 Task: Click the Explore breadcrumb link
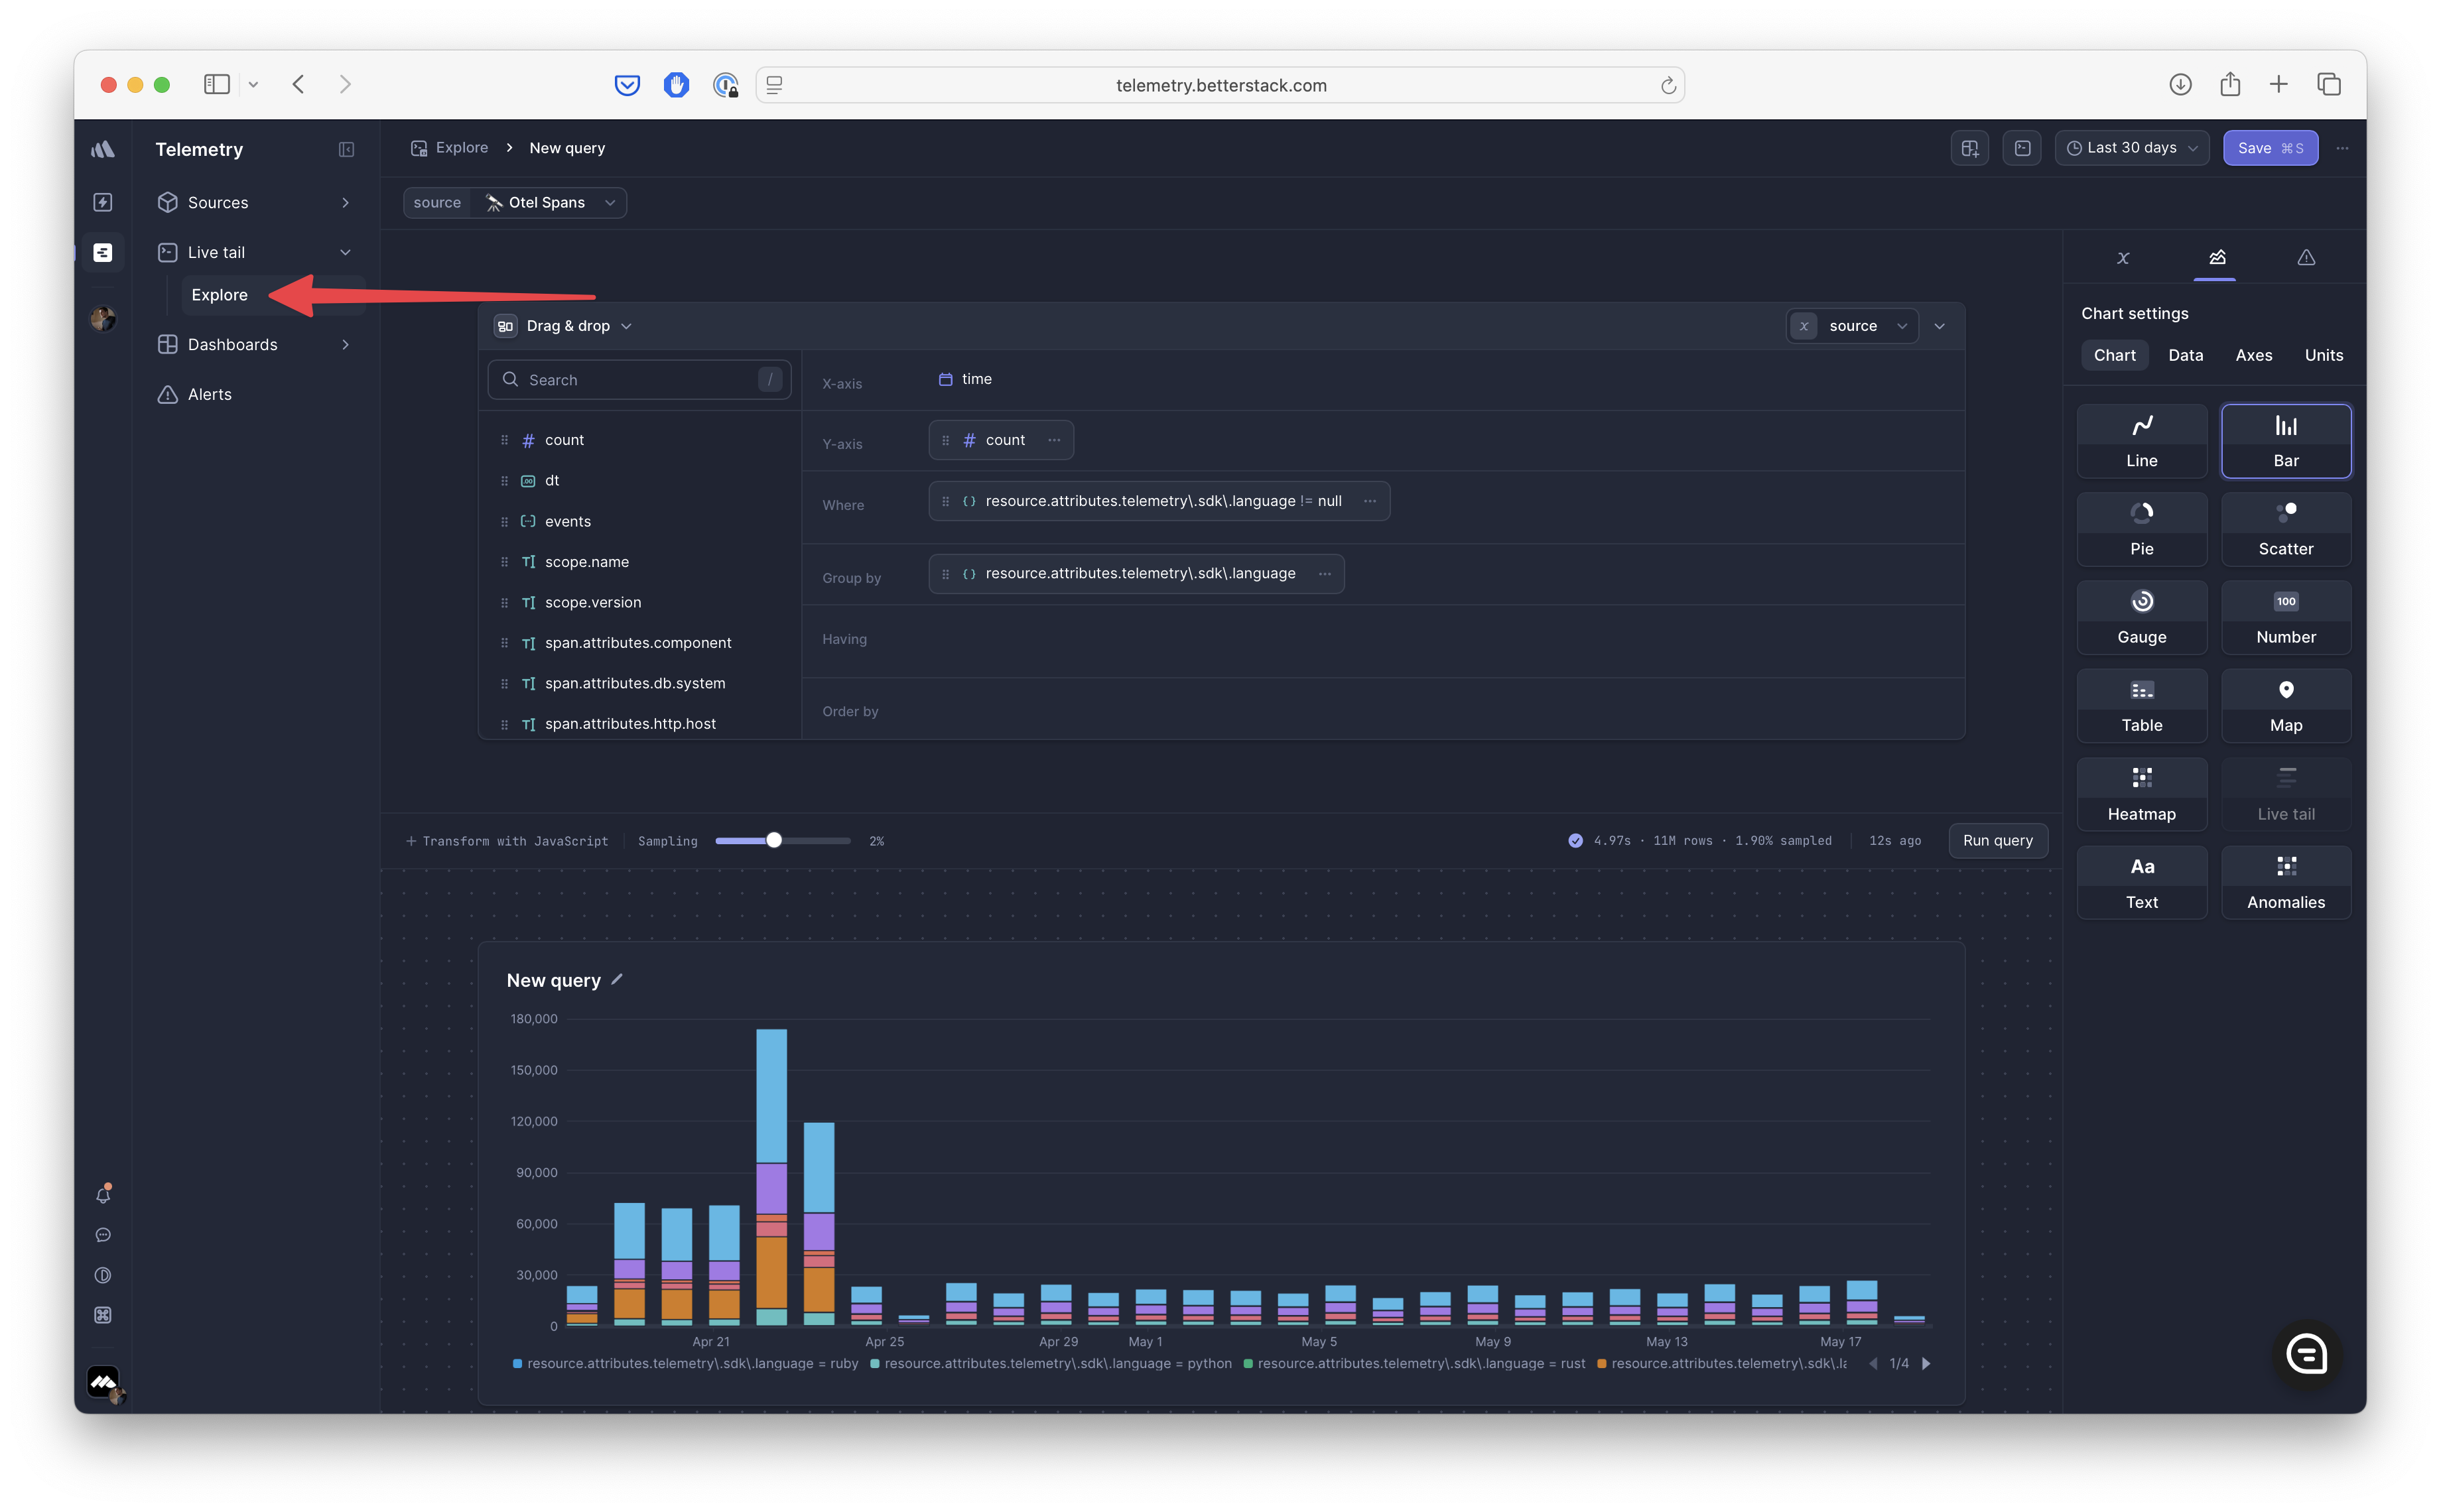pos(449,148)
